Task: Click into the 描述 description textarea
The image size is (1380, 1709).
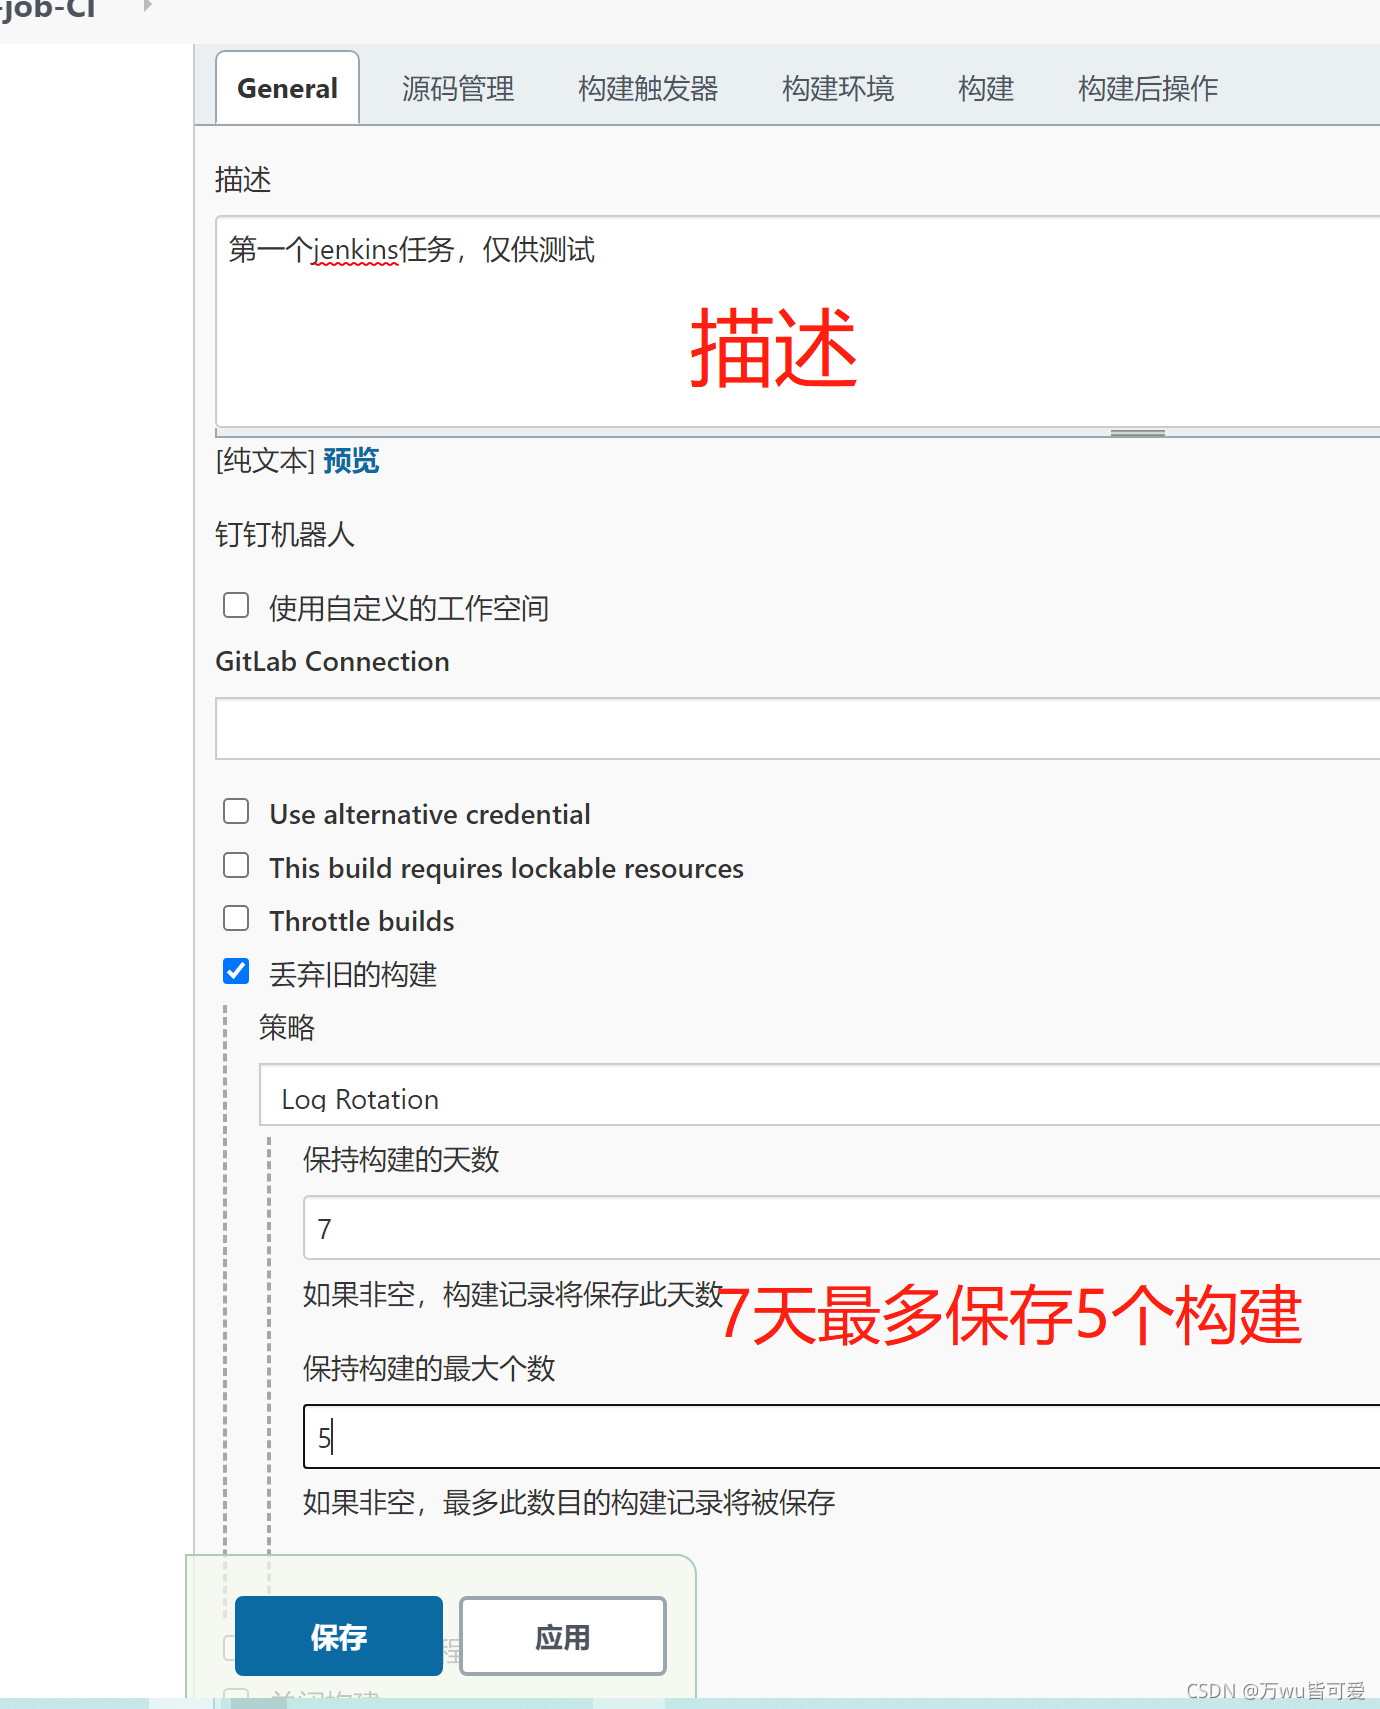Action: point(798,322)
